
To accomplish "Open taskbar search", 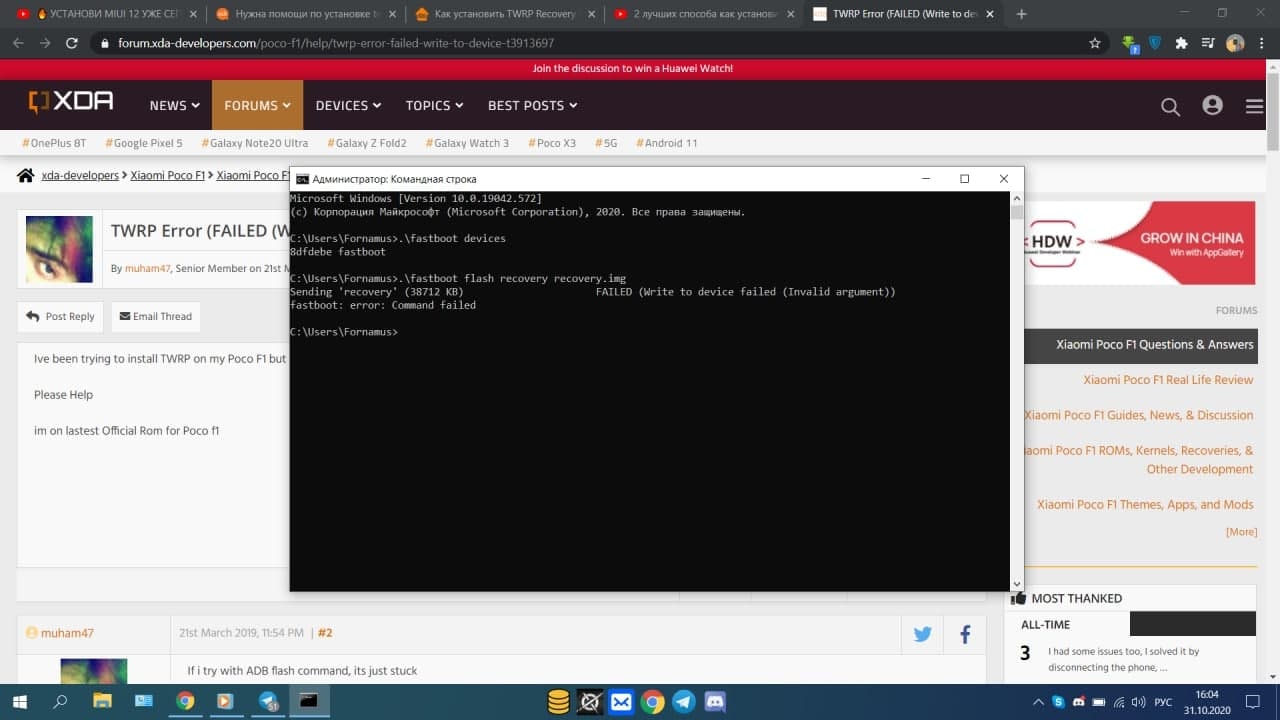I will tap(60, 702).
